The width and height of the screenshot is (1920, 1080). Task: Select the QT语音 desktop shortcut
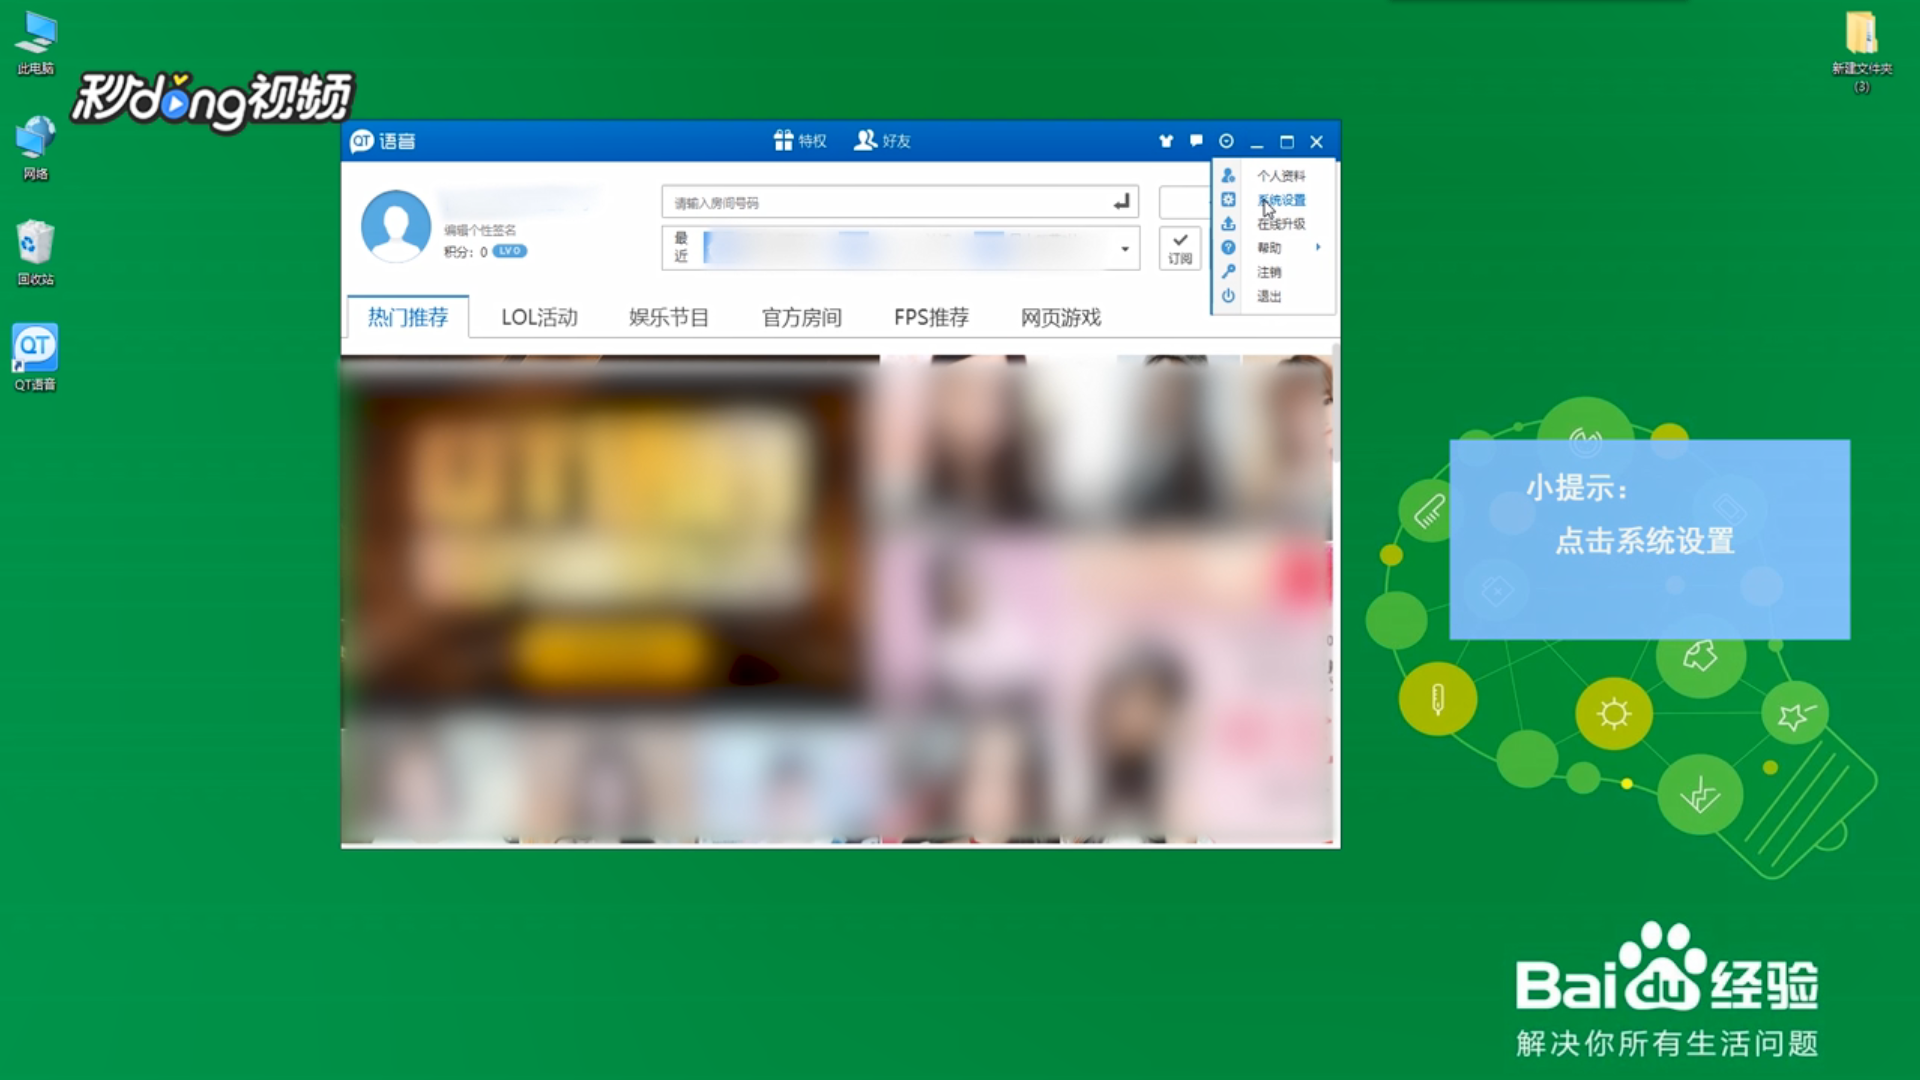point(35,357)
